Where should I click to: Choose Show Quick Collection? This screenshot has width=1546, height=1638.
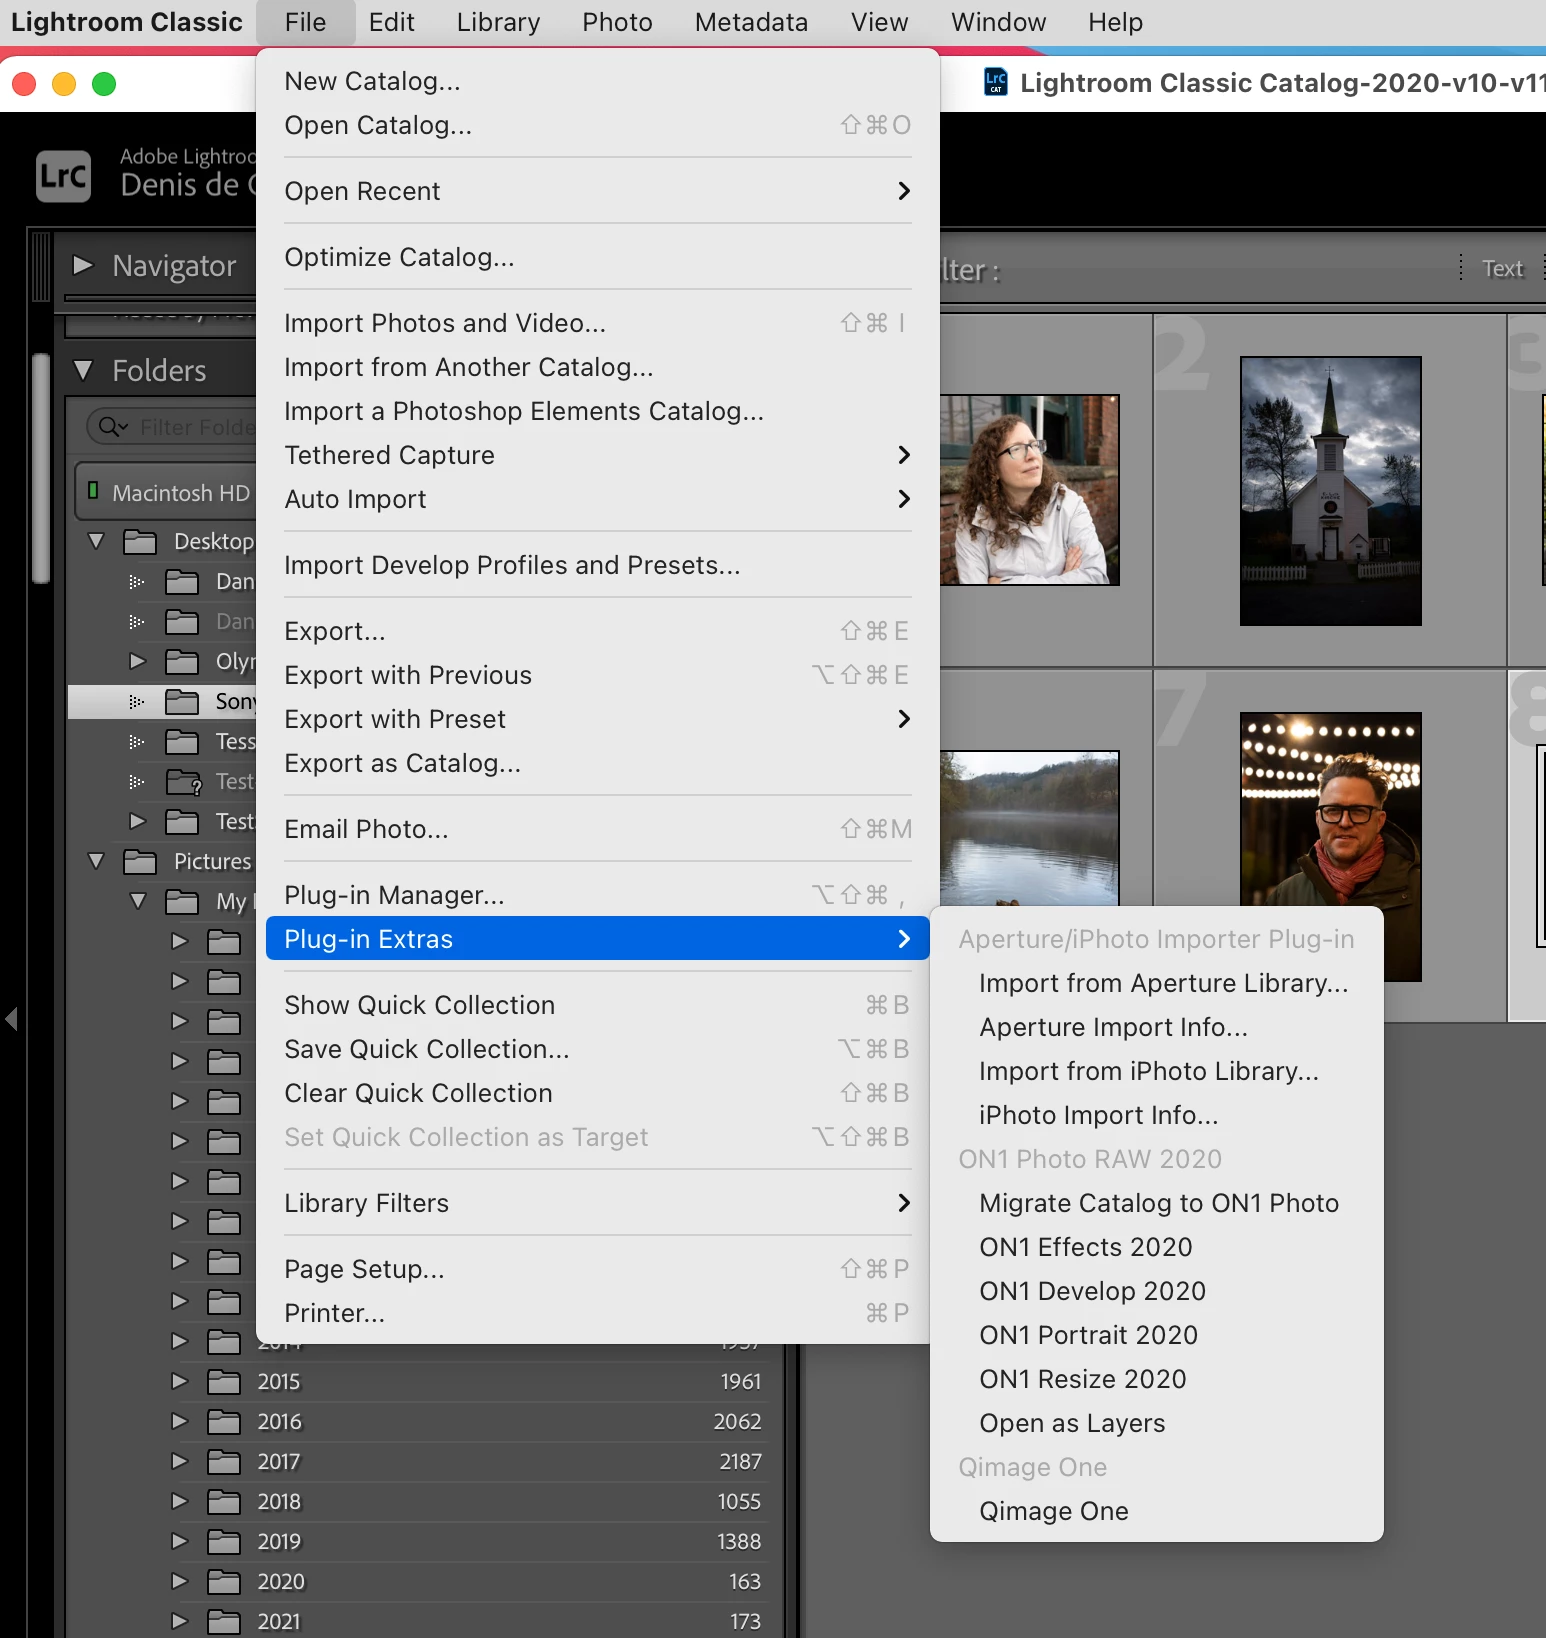pos(598,1005)
